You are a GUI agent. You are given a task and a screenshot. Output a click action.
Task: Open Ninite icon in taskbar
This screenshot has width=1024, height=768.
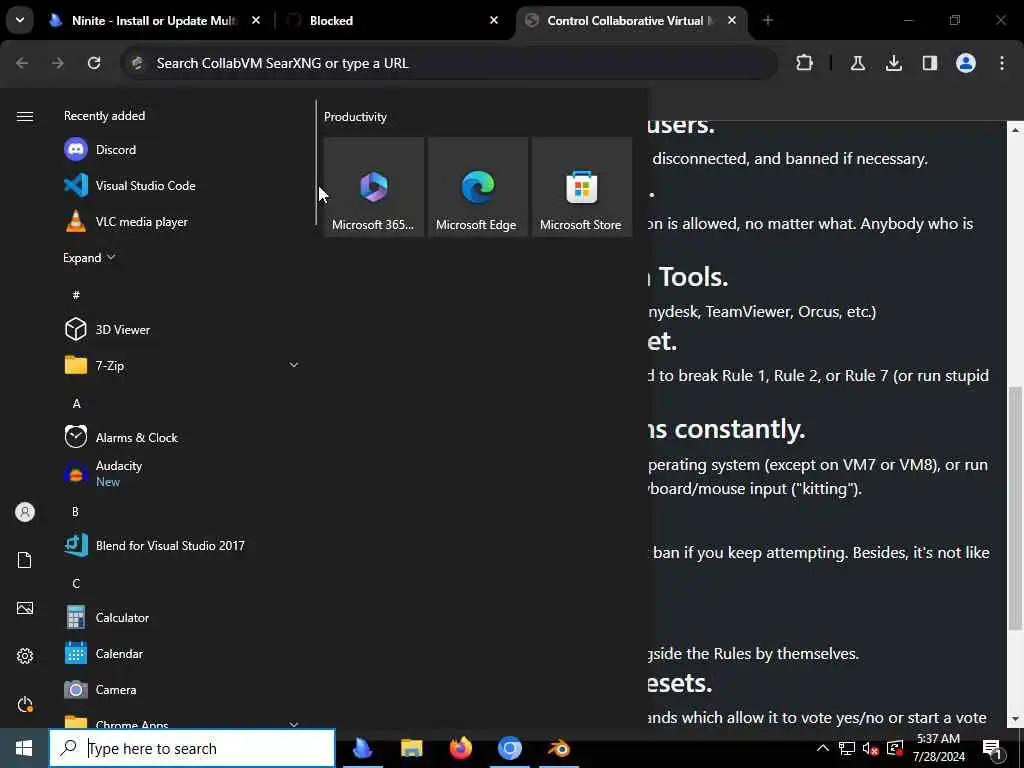pos(362,748)
